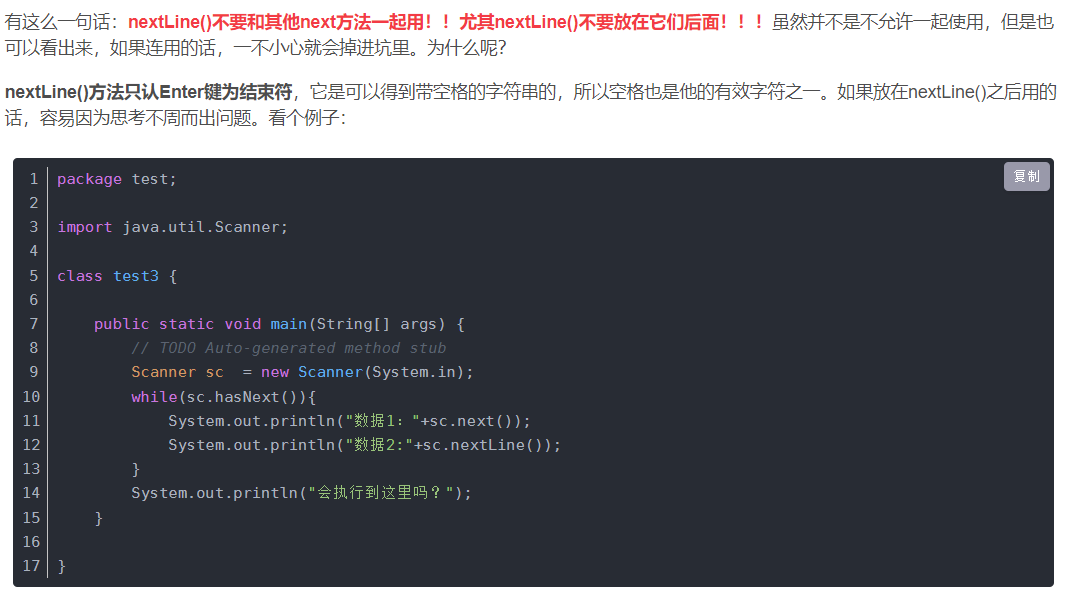Click the 复制 copy button
Viewport: 1077px width, 591px height.
pos(1026,177)
